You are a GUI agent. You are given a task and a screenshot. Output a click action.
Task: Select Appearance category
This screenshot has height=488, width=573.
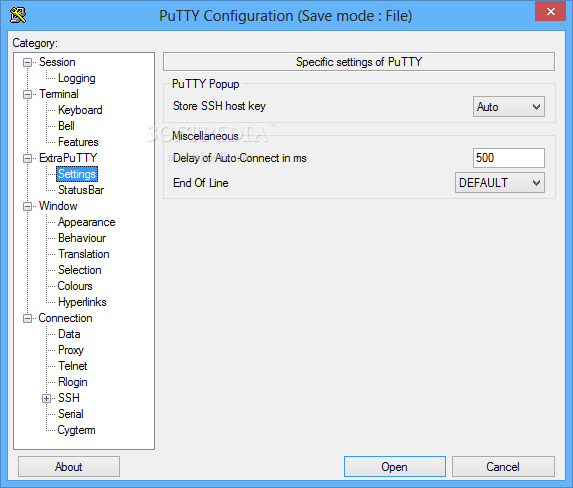87,222
